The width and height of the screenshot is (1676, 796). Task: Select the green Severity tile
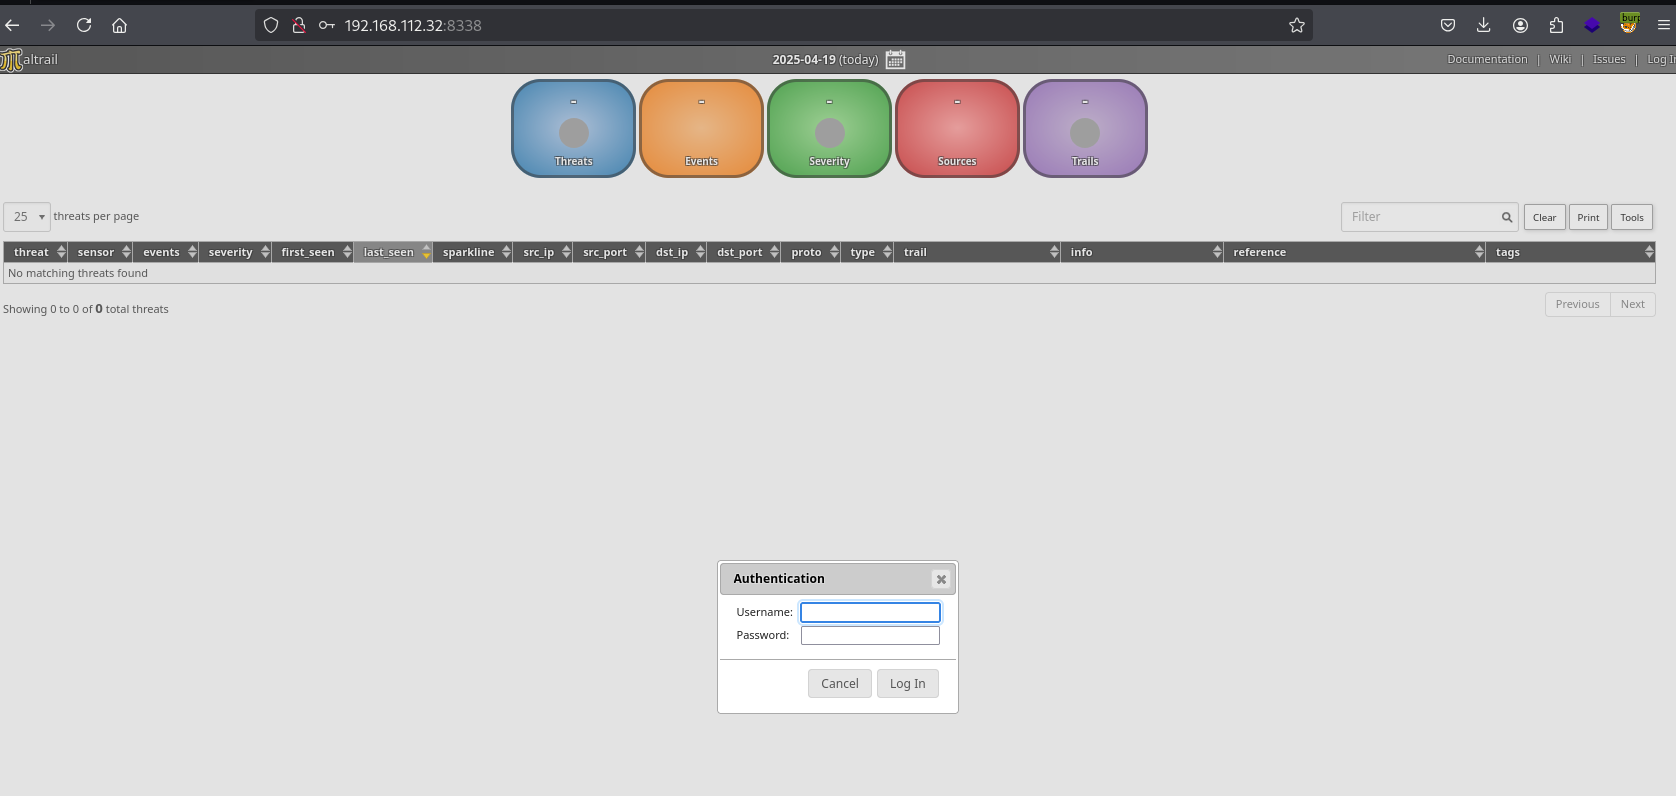829,129
